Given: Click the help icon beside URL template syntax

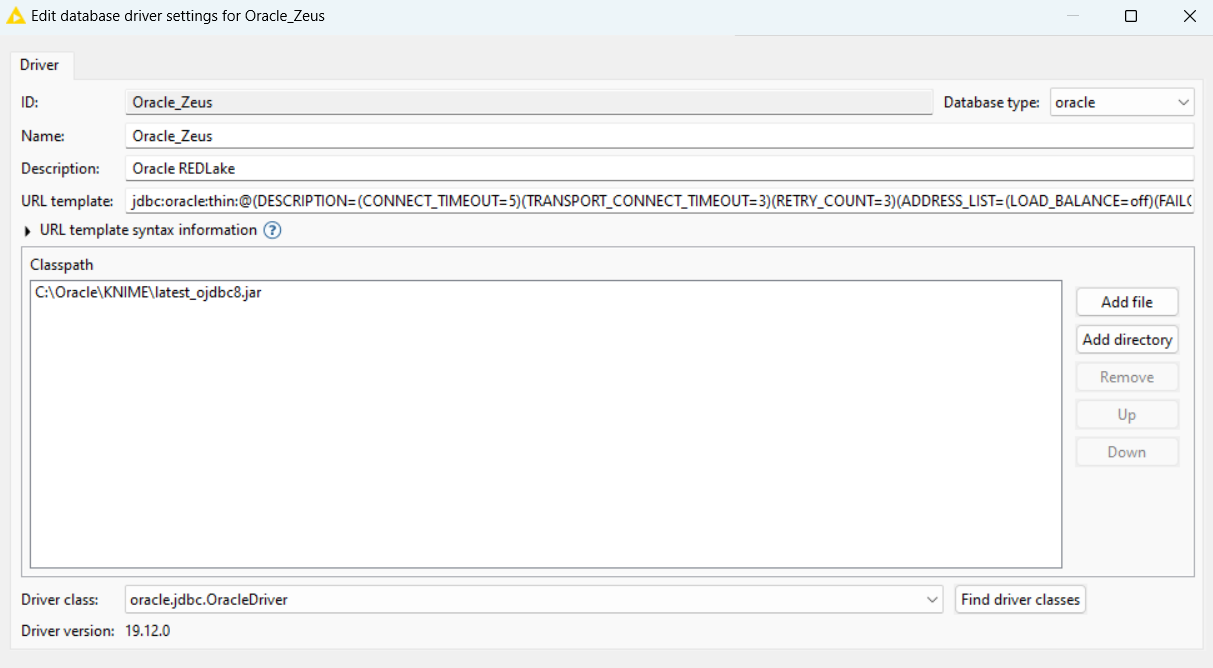Looking at the screenshot, I should point(272,230).
